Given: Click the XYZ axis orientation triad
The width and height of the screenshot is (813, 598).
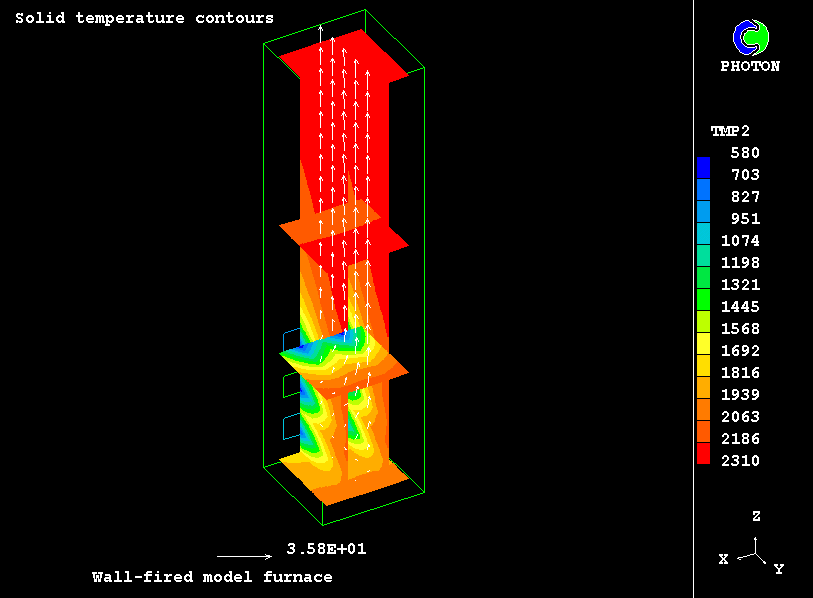Looking at the screenshot, I should pyautogui.click(x=755, y=551).
